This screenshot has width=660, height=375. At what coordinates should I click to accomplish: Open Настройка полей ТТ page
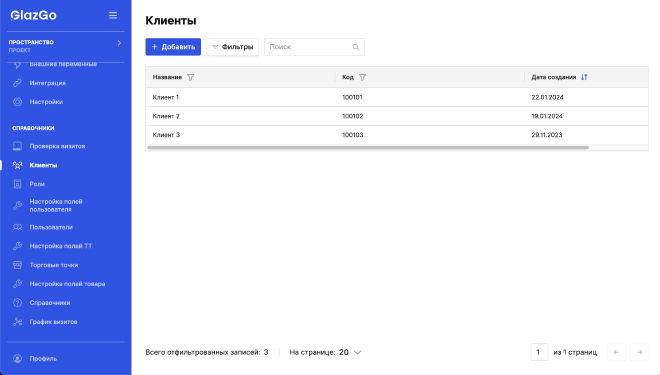(x=61, y=246)
